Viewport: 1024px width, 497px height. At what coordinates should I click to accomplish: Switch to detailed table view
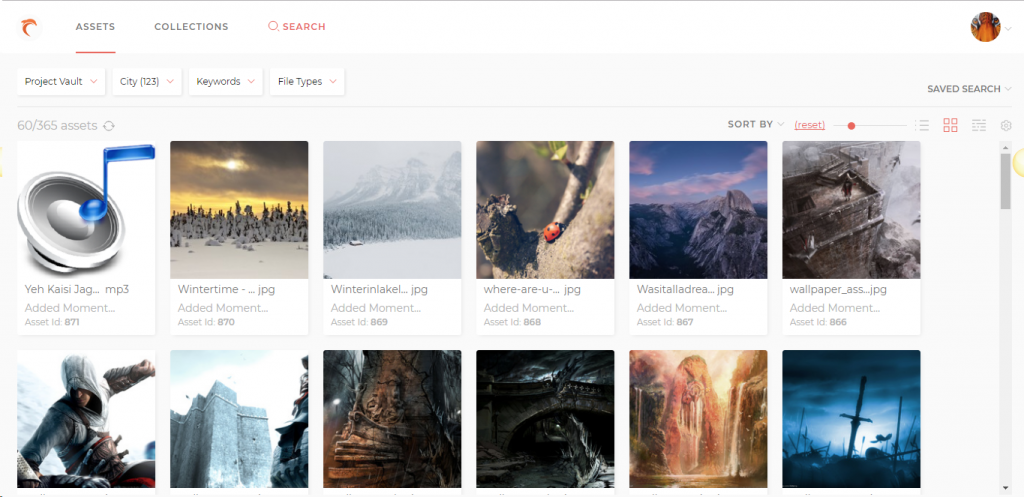pos(979,125)
